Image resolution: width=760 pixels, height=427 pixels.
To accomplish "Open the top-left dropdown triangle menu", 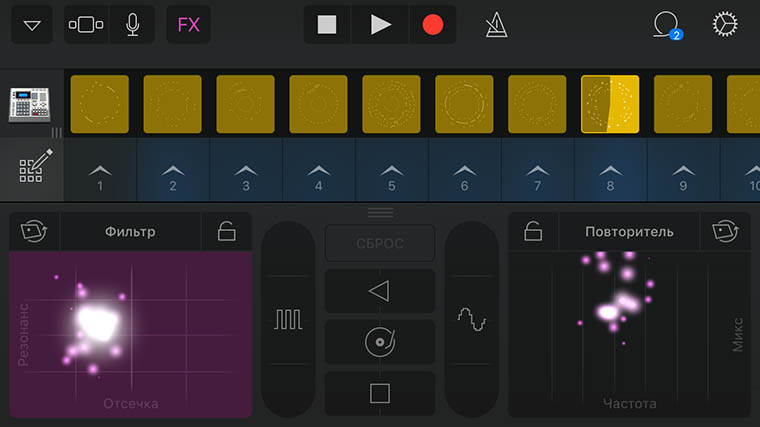I will 32,25.
